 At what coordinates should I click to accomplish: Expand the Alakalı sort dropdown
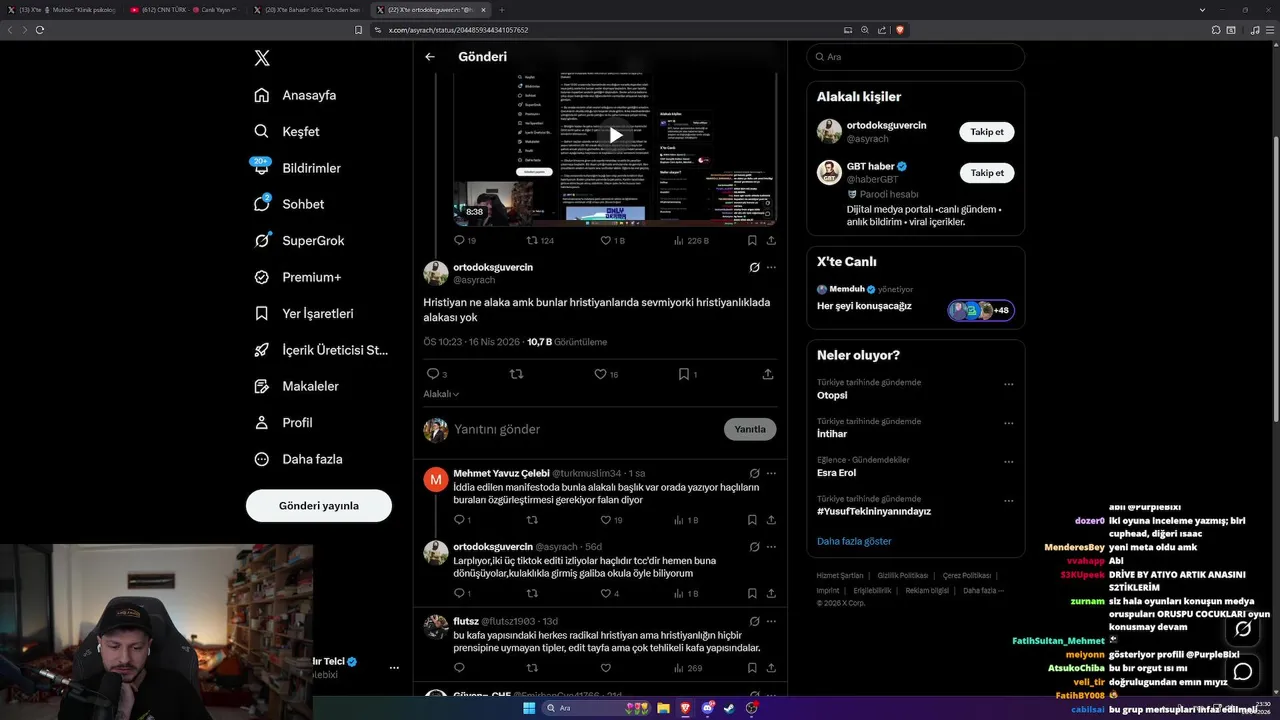pyautogui.click(x=441, y=394)
